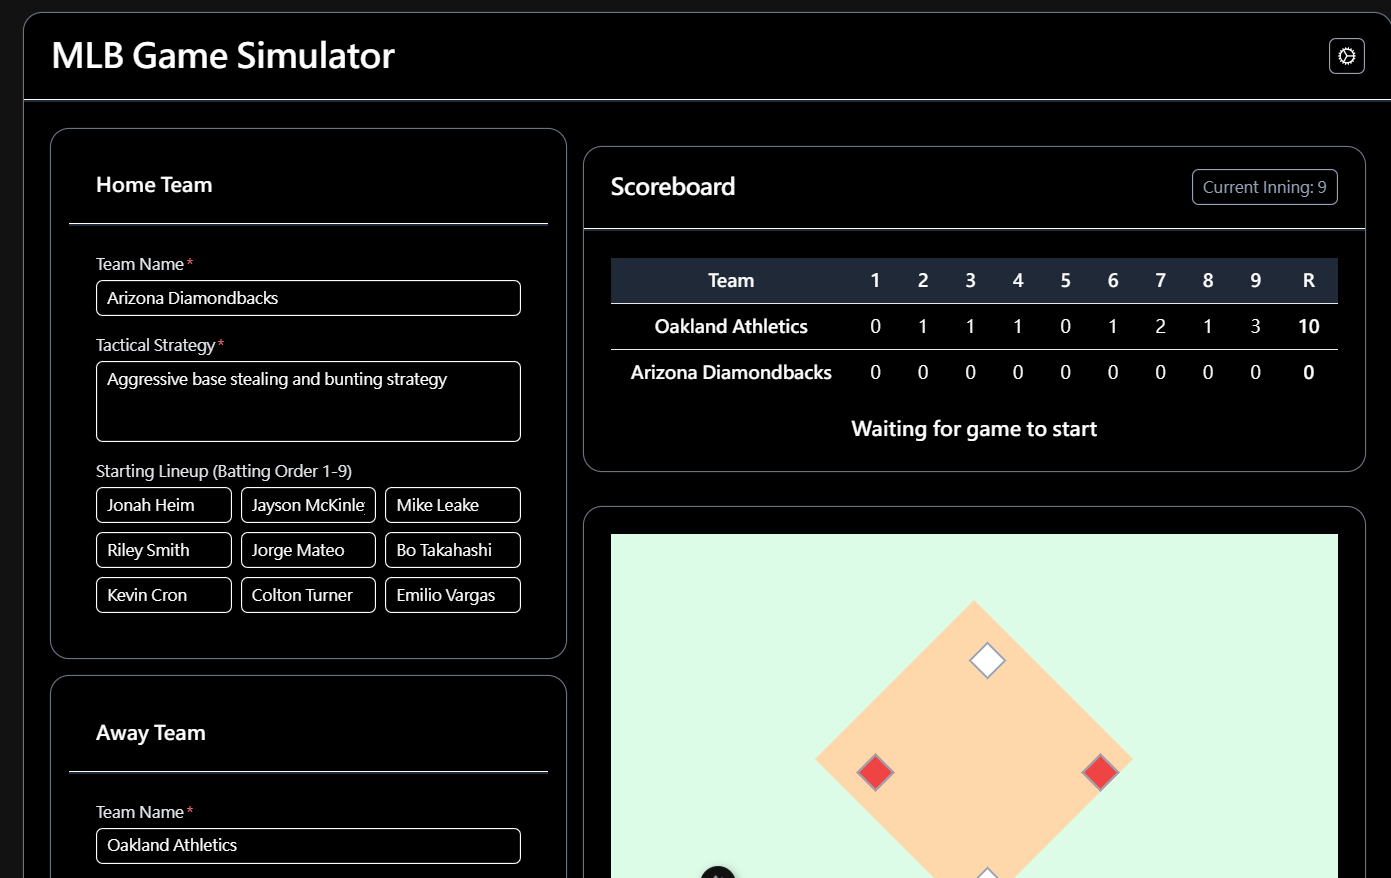Click Arizona Diamondbacks row name in scoreboard
Screen dimensions: 1391x878
731,373
